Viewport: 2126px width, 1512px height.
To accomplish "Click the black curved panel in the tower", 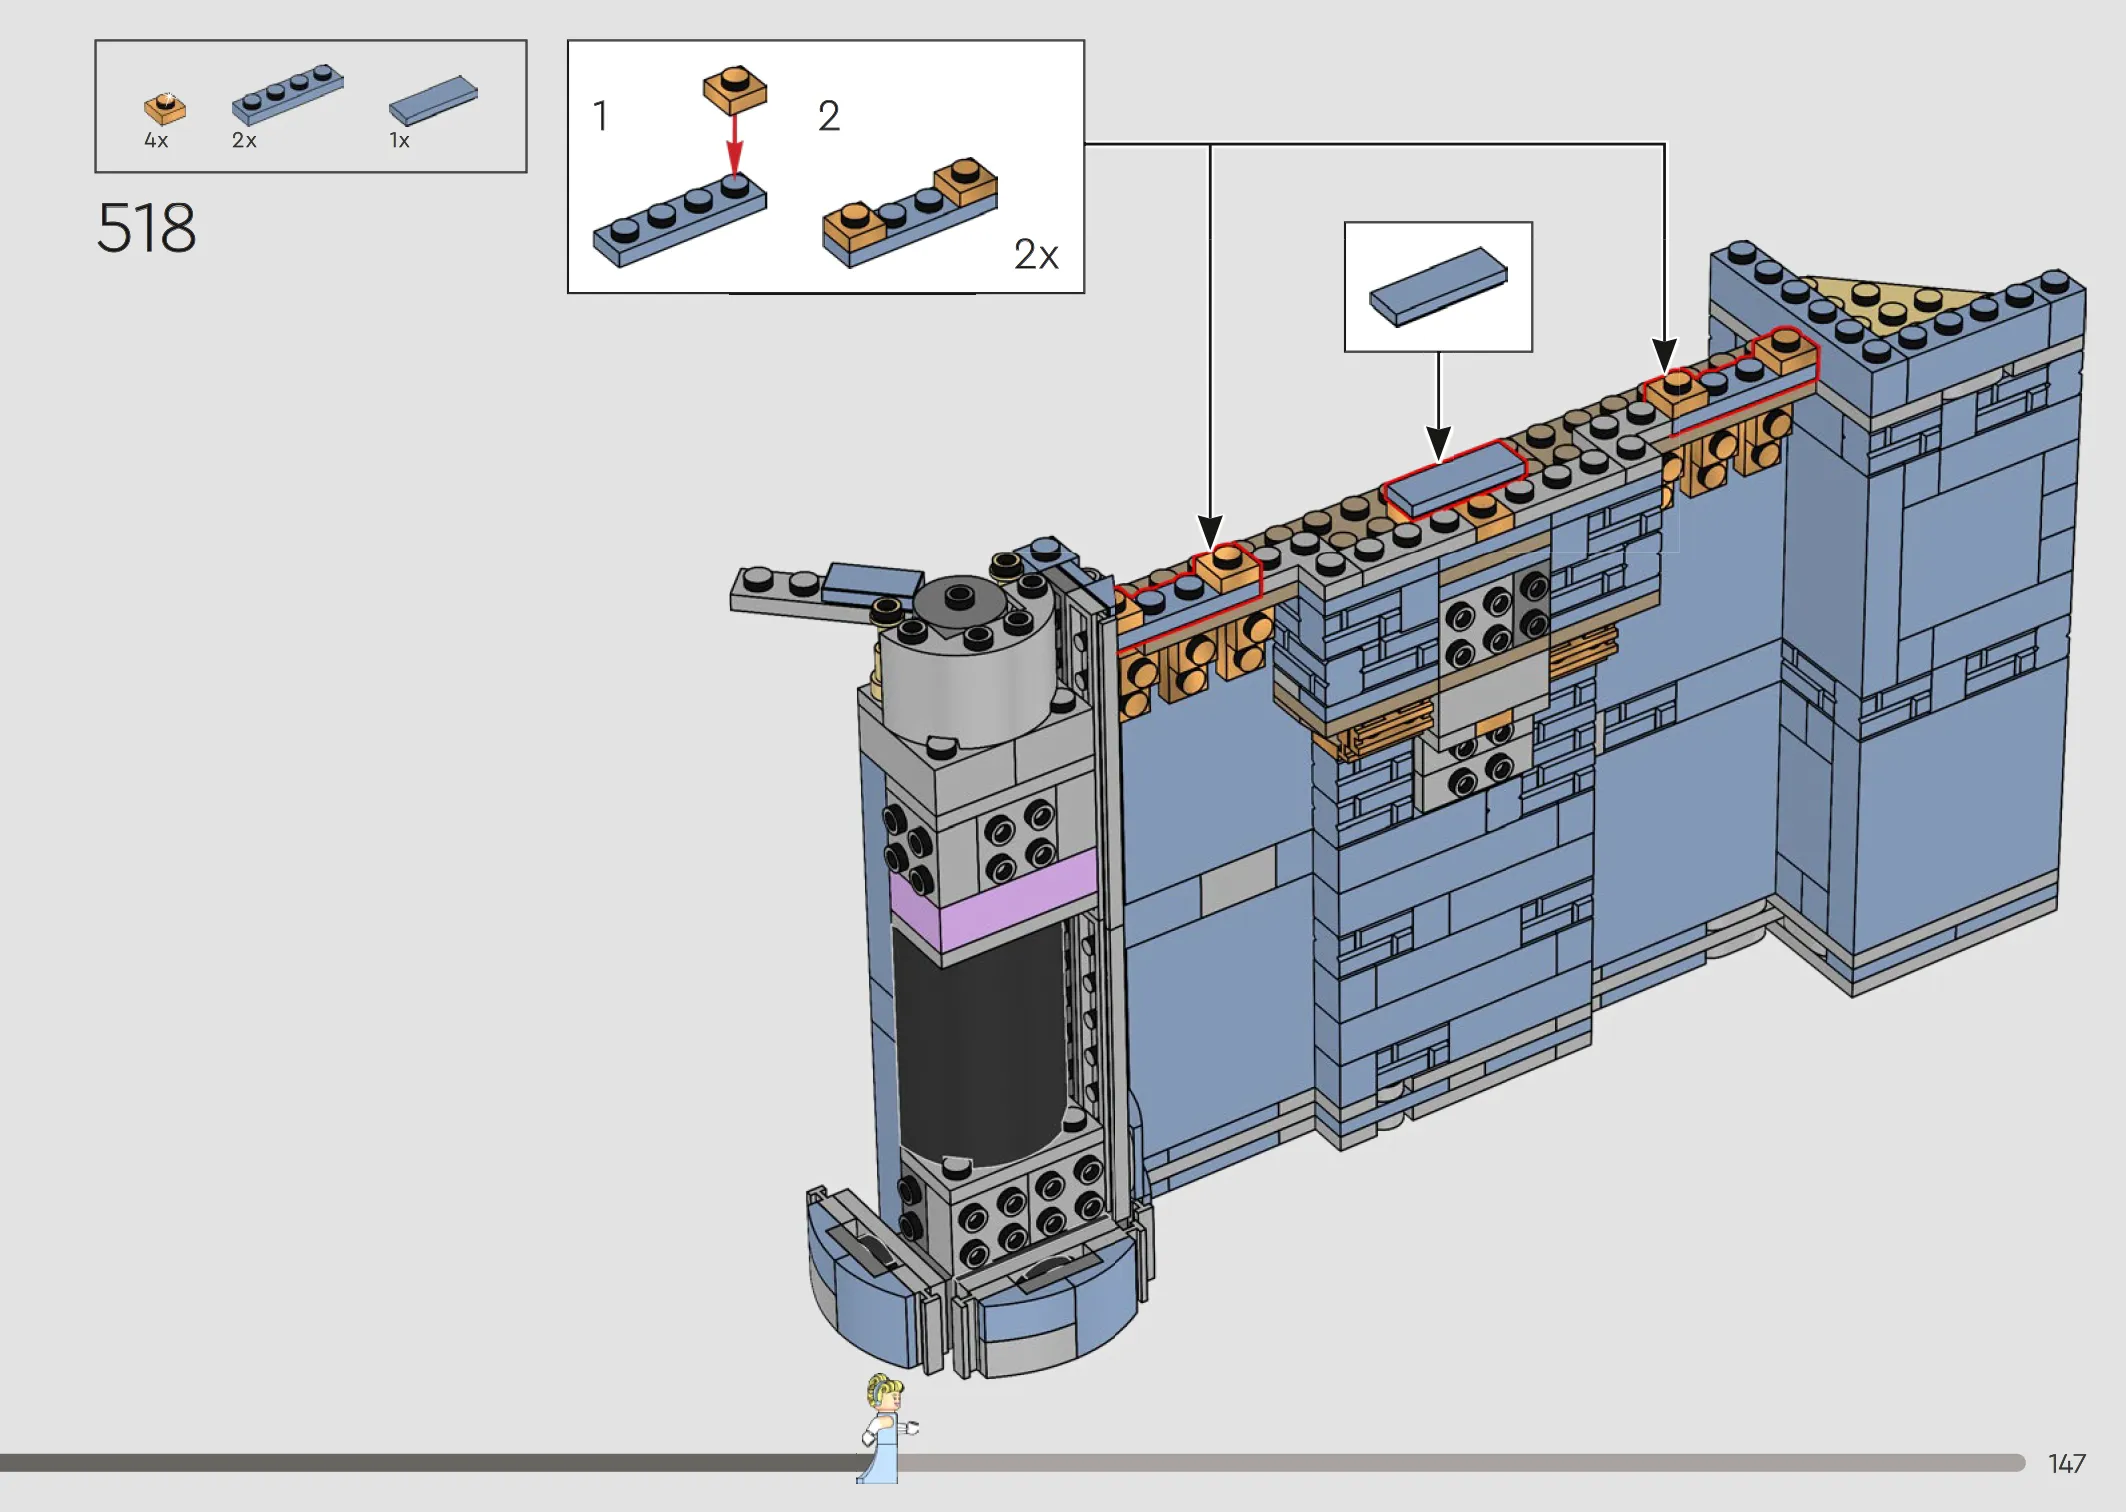I will coord(980,1045).
